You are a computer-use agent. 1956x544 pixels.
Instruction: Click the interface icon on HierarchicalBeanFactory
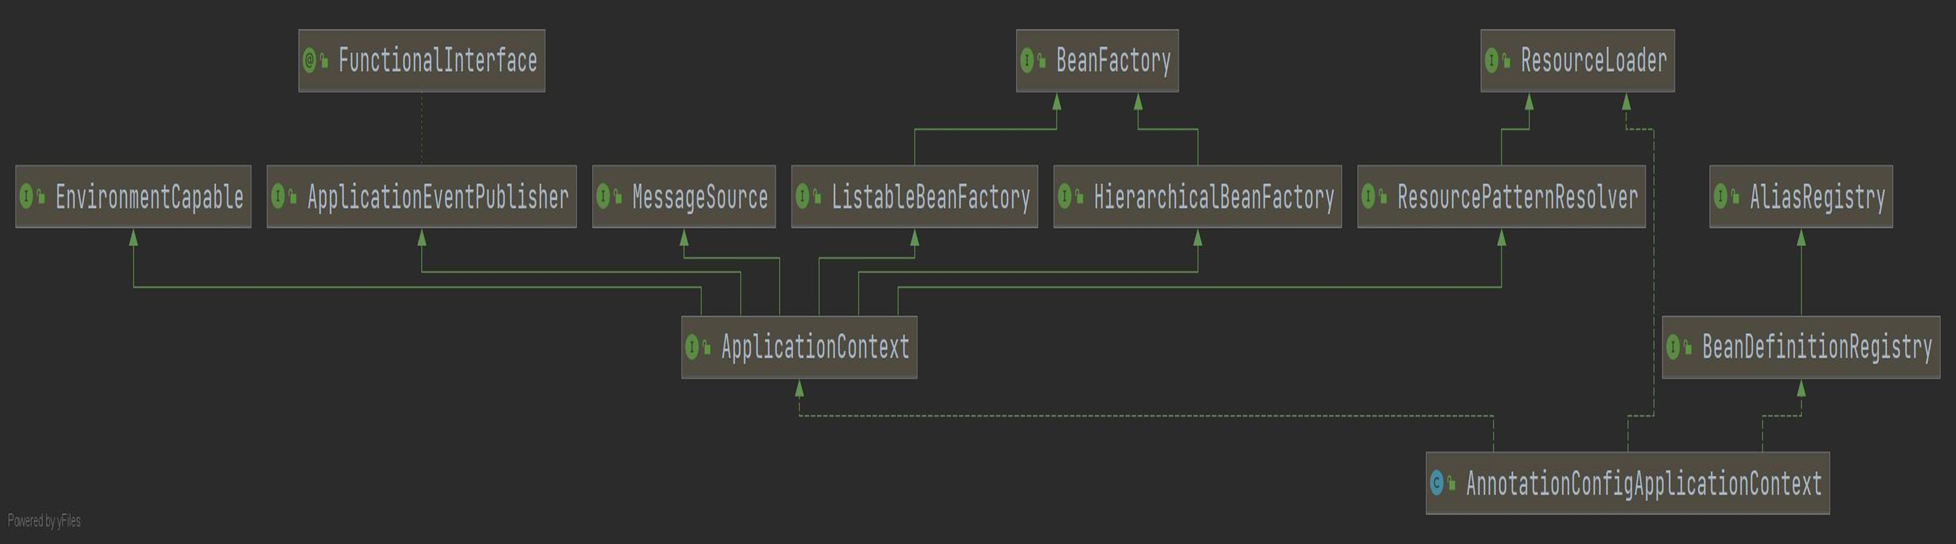coord(1065,197)
